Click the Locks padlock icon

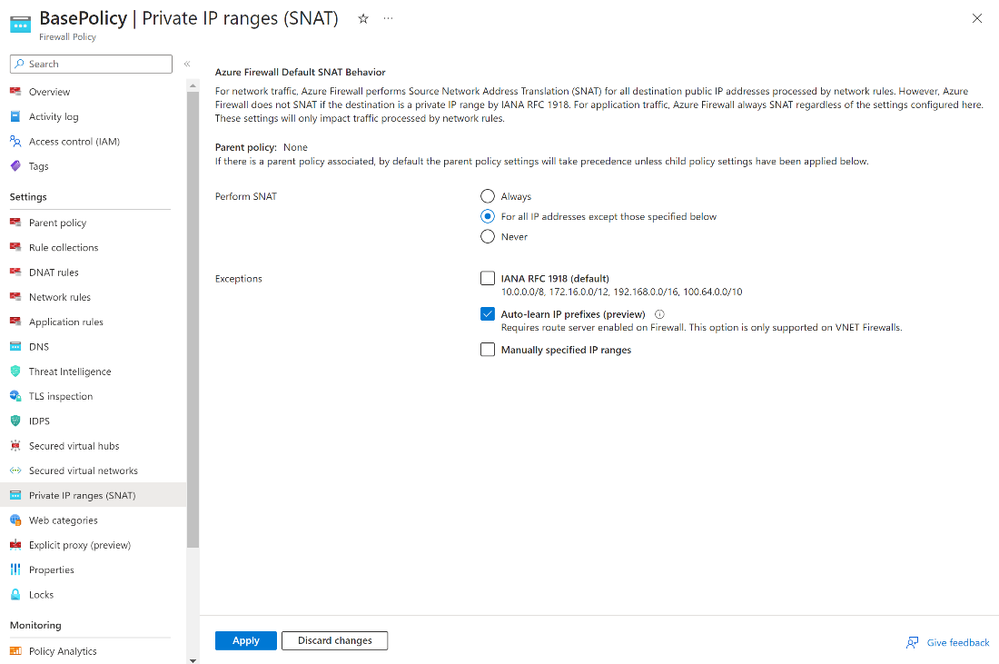pos(15,595)
